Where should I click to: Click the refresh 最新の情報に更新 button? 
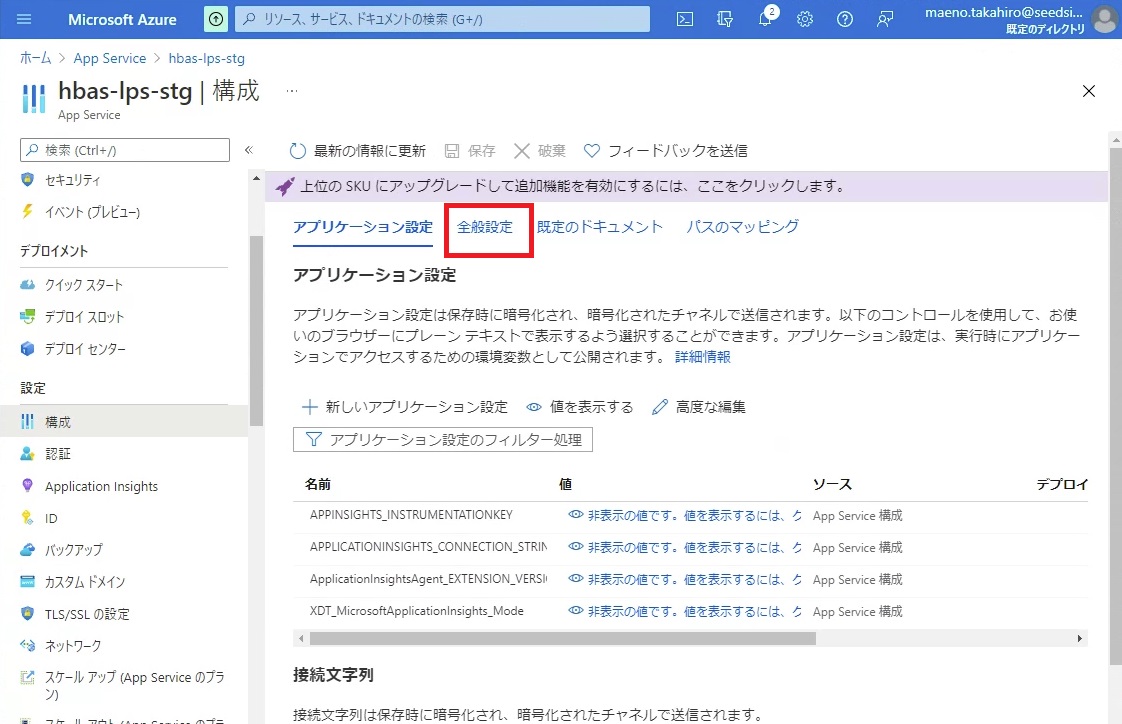[x=358, y=151]
